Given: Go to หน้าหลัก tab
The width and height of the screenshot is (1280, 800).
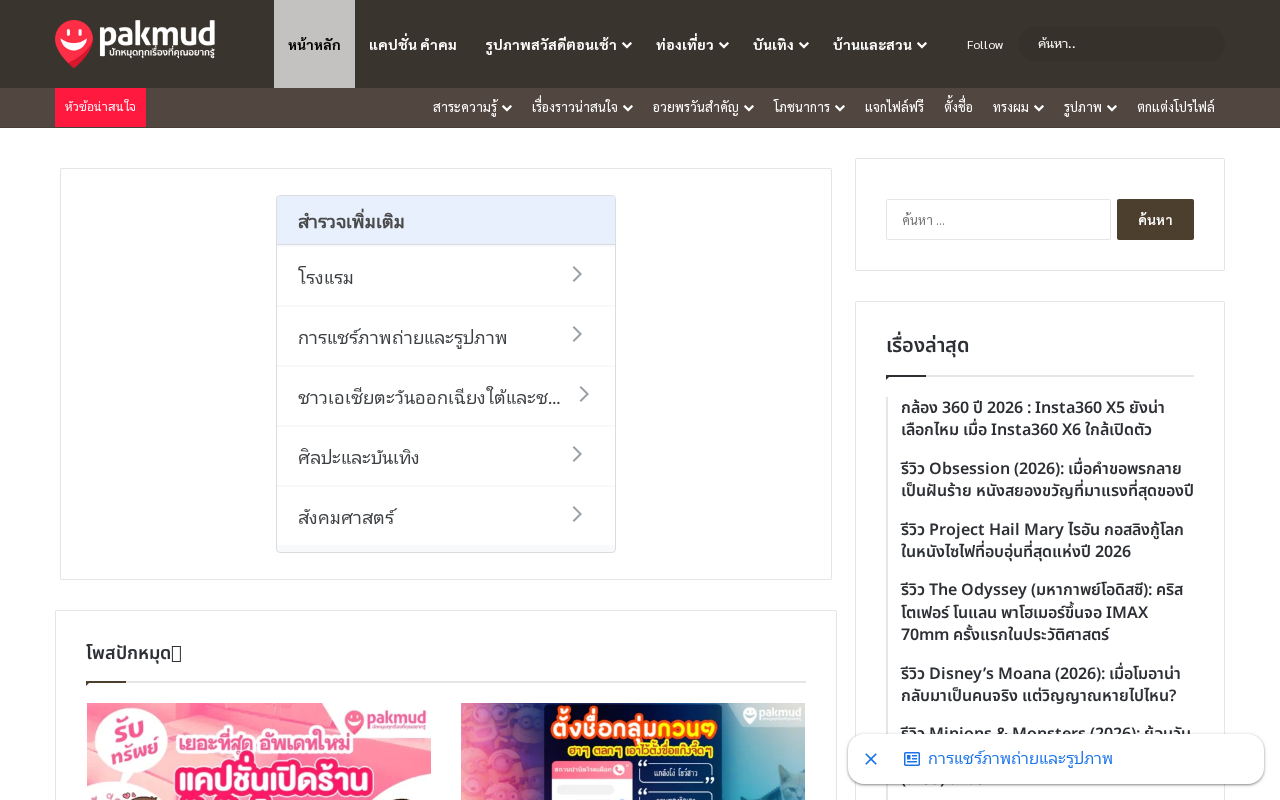Looking at the screenshot, I should [314, 44].
